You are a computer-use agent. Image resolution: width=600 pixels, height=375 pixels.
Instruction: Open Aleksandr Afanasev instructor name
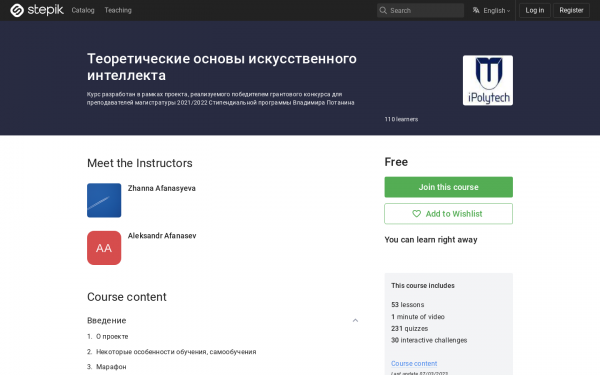click(162, 236)
